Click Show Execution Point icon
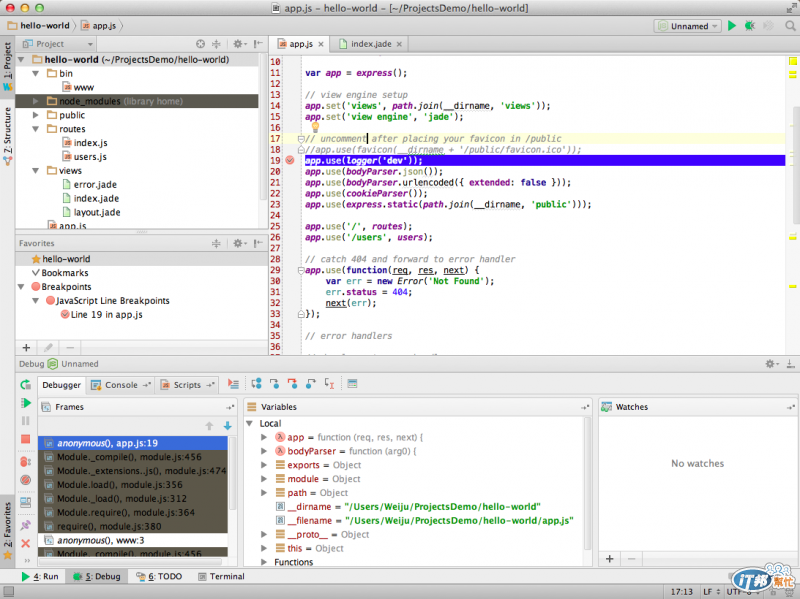Screen dimensions: 800x599 (x=234, y=384)
